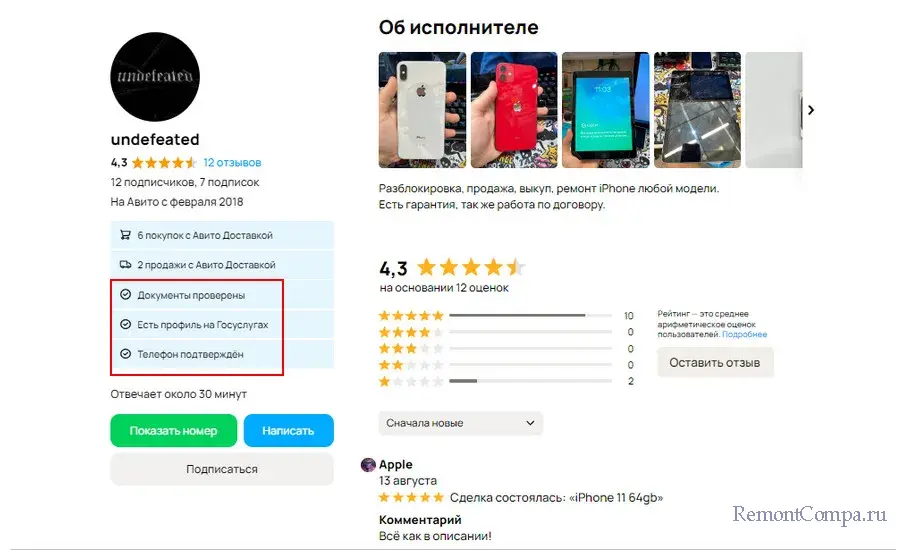Click the chevron in the sort dropdown
This screenshot has height=550, width=900.
(x=530, y=423)
